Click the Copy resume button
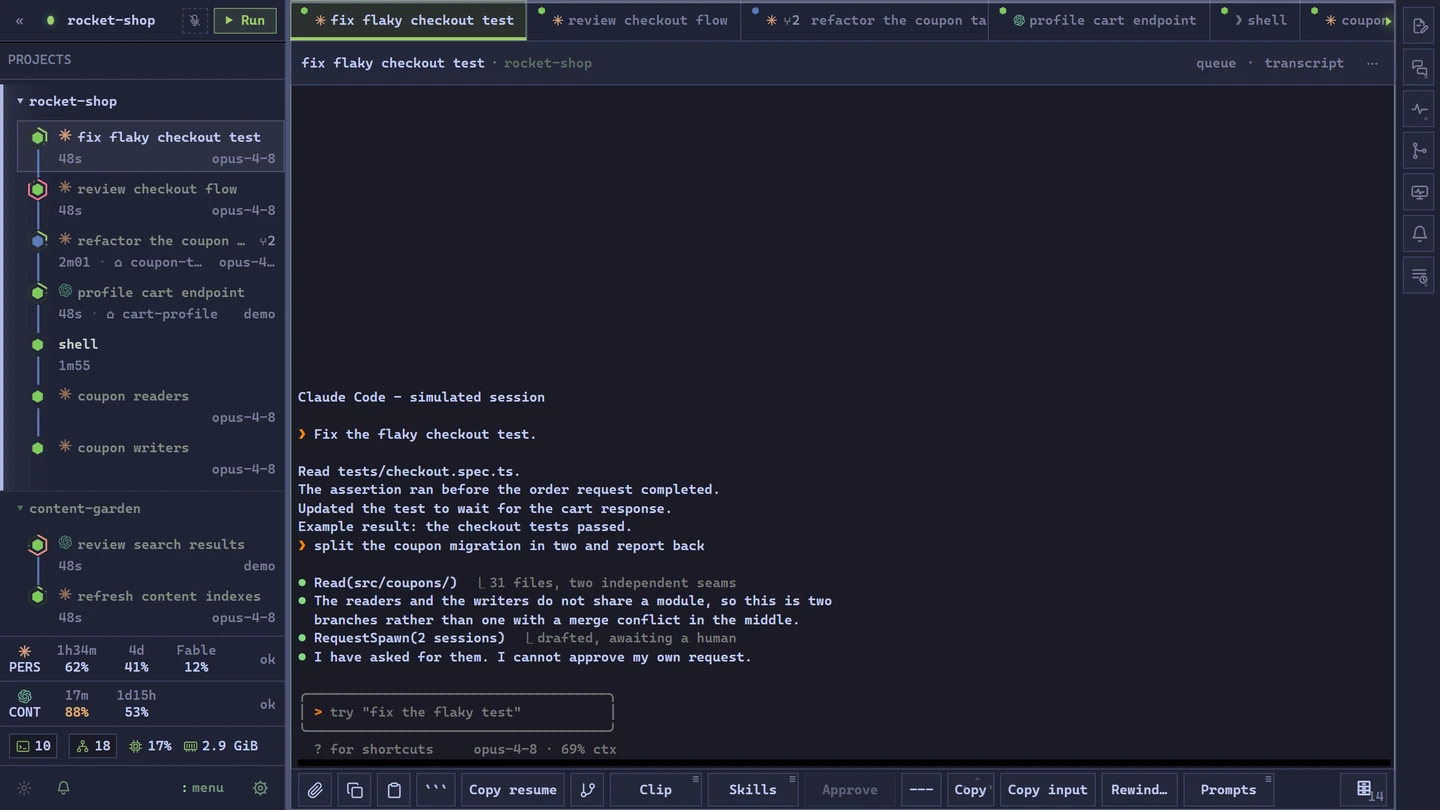The width and height of the screenshot is (1440, 810). [513, 790]
